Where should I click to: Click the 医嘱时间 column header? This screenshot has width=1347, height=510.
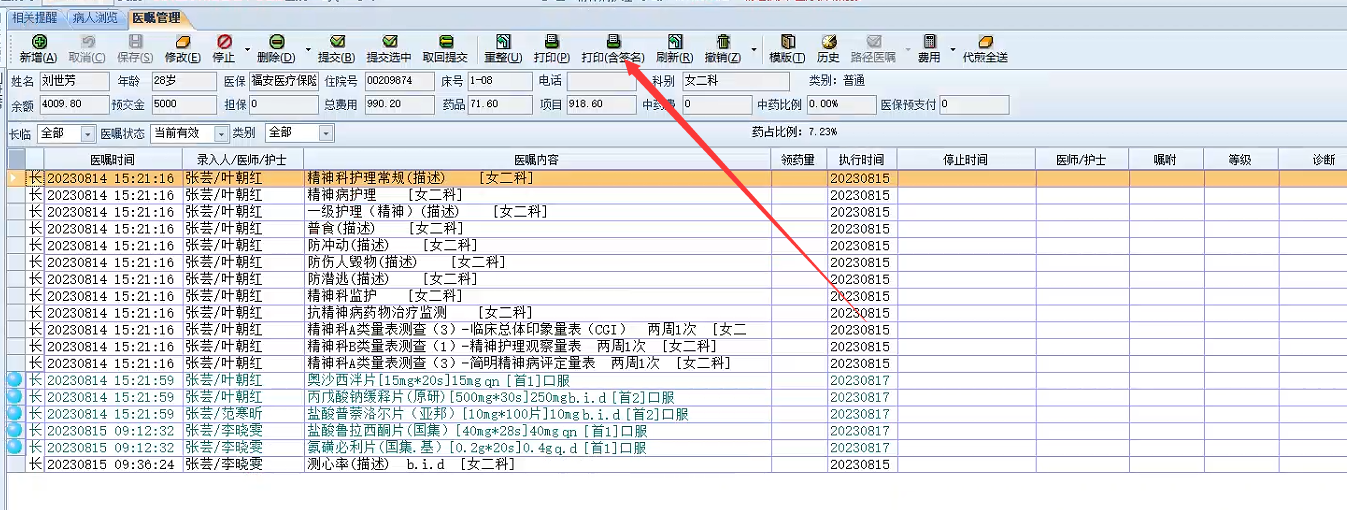pyautogui.click(x=112, y=160)
